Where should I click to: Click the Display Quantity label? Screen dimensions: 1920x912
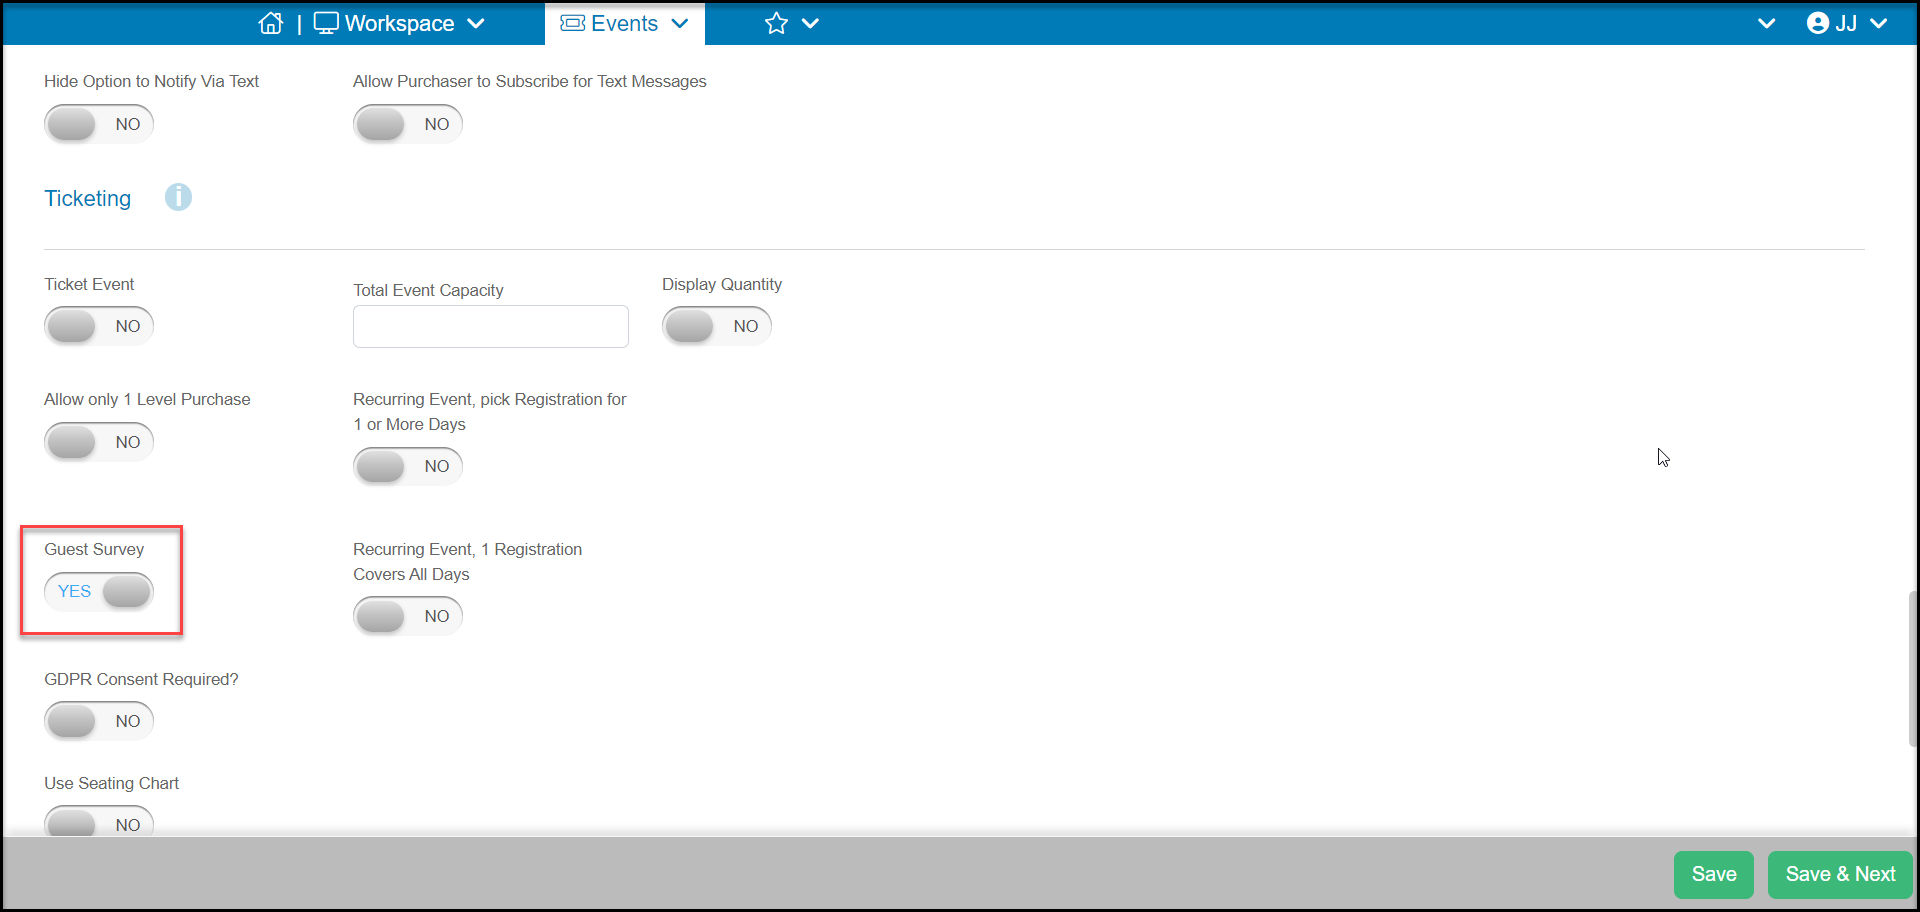pyautogui.click(x=722, y=284)
